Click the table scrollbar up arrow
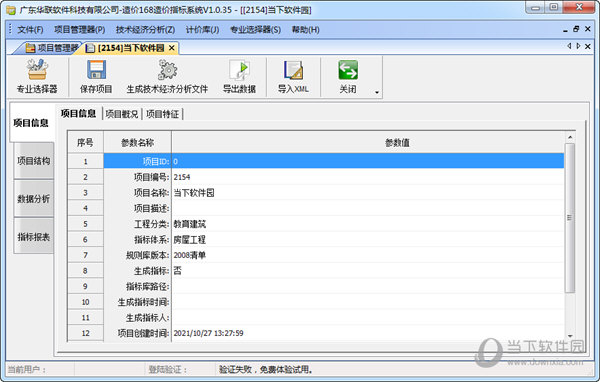The image size is (600, 382). click(x=570, y=137)
